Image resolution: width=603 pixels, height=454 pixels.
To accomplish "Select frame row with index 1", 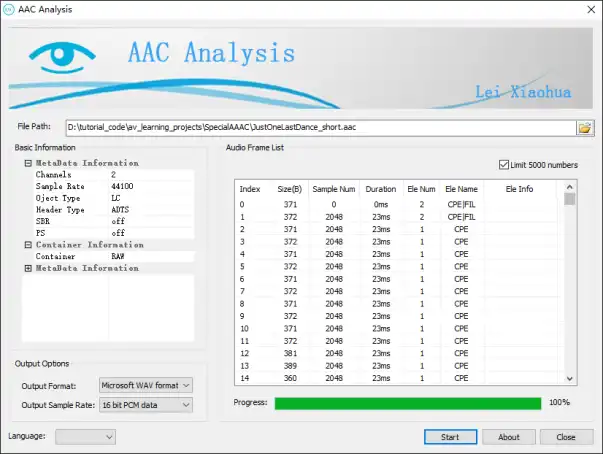I will [x=396, y=217].
